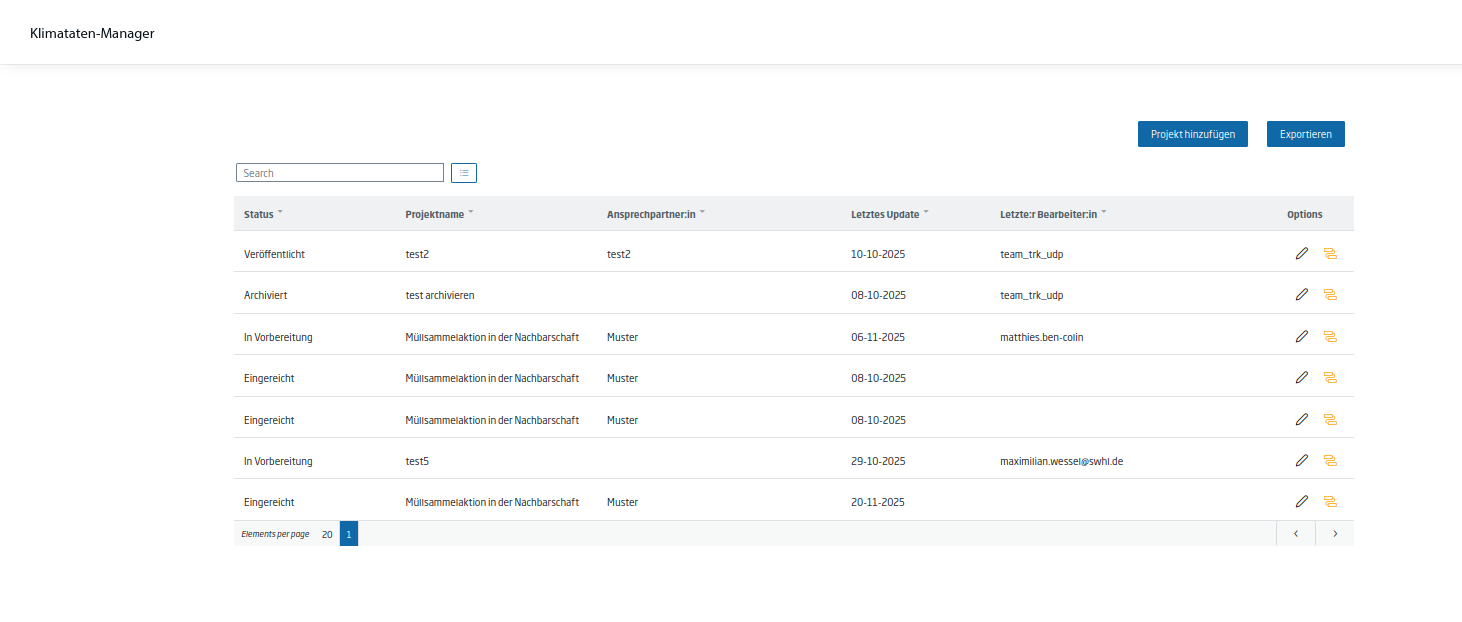Select page 1 in the pagination bar

[x=348, y=533]
